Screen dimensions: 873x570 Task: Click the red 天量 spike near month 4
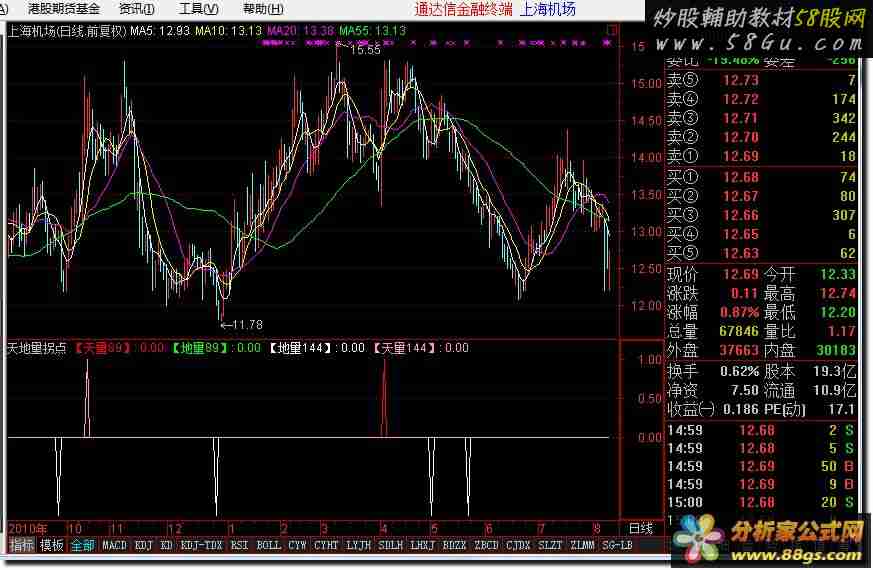click(384, 397)
